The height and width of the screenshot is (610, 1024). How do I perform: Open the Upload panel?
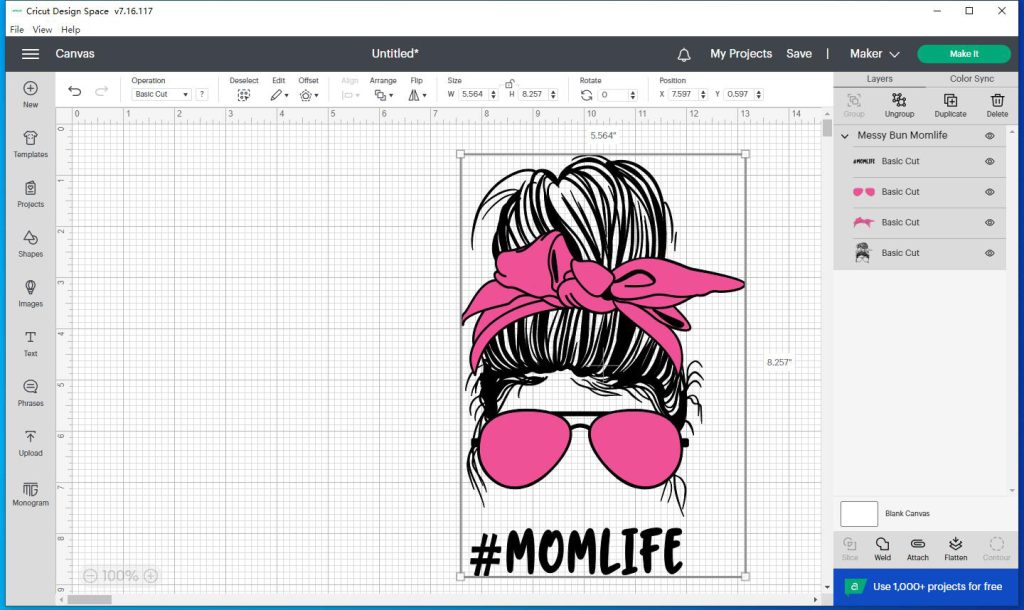(x=30, y=445)
